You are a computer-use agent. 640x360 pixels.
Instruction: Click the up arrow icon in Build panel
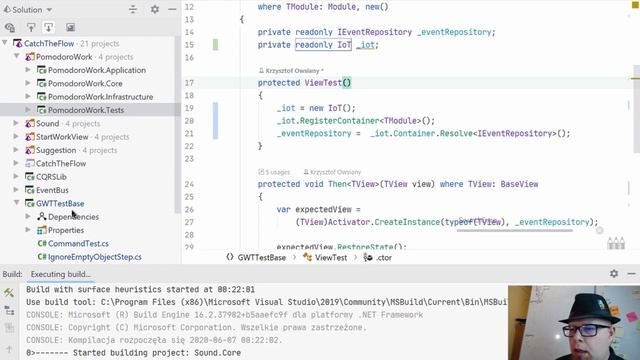click(x=9, y=349)
